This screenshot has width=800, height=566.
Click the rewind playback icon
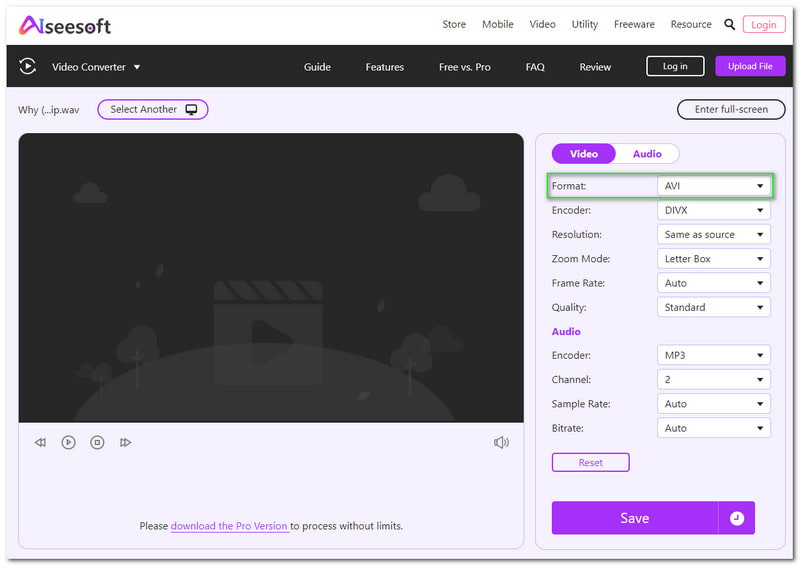[x=40, y=442]
